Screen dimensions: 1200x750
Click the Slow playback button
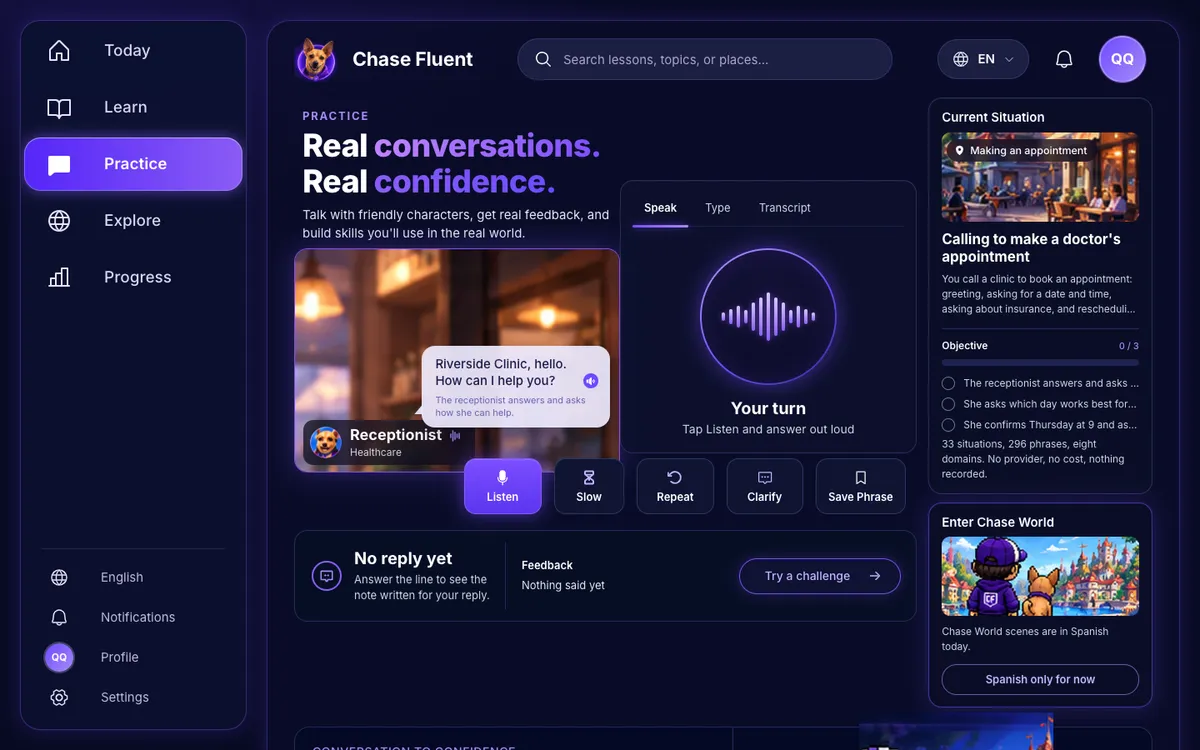[x=589, y=486]
